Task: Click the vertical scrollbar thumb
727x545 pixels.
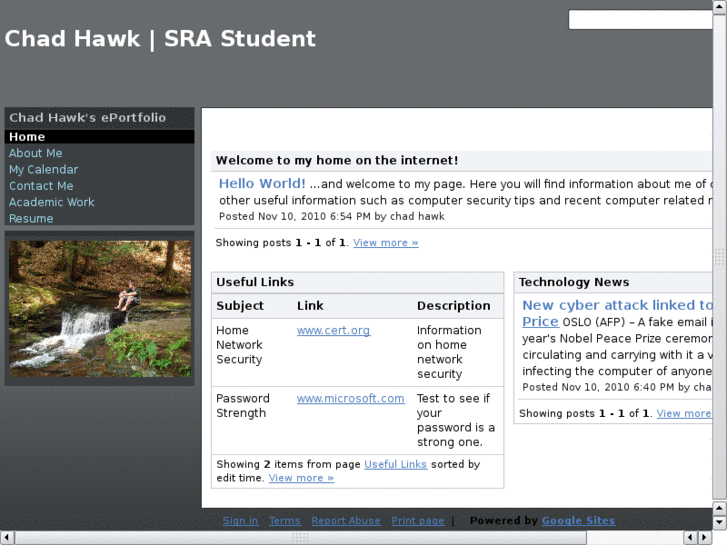Action: point(720,257)
